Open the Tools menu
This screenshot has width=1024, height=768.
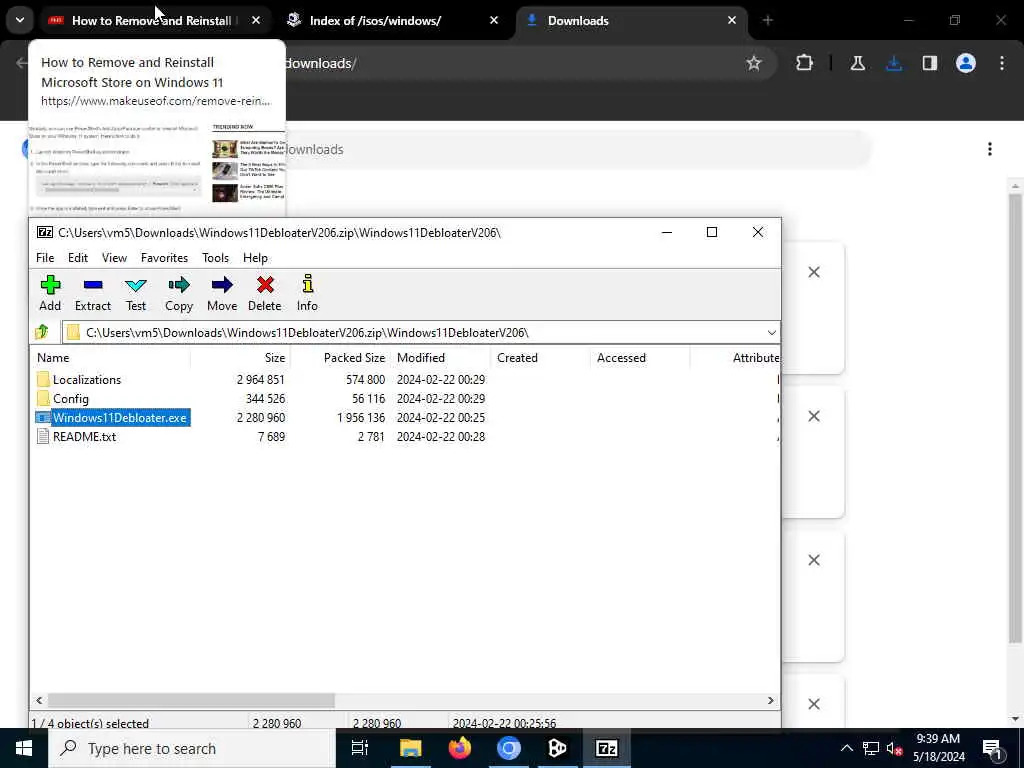216,257
